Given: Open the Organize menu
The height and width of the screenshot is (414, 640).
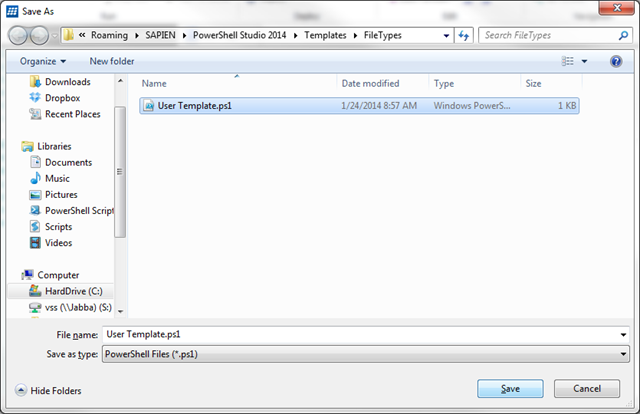Looking at the screenshot, I should coord(43,61).
